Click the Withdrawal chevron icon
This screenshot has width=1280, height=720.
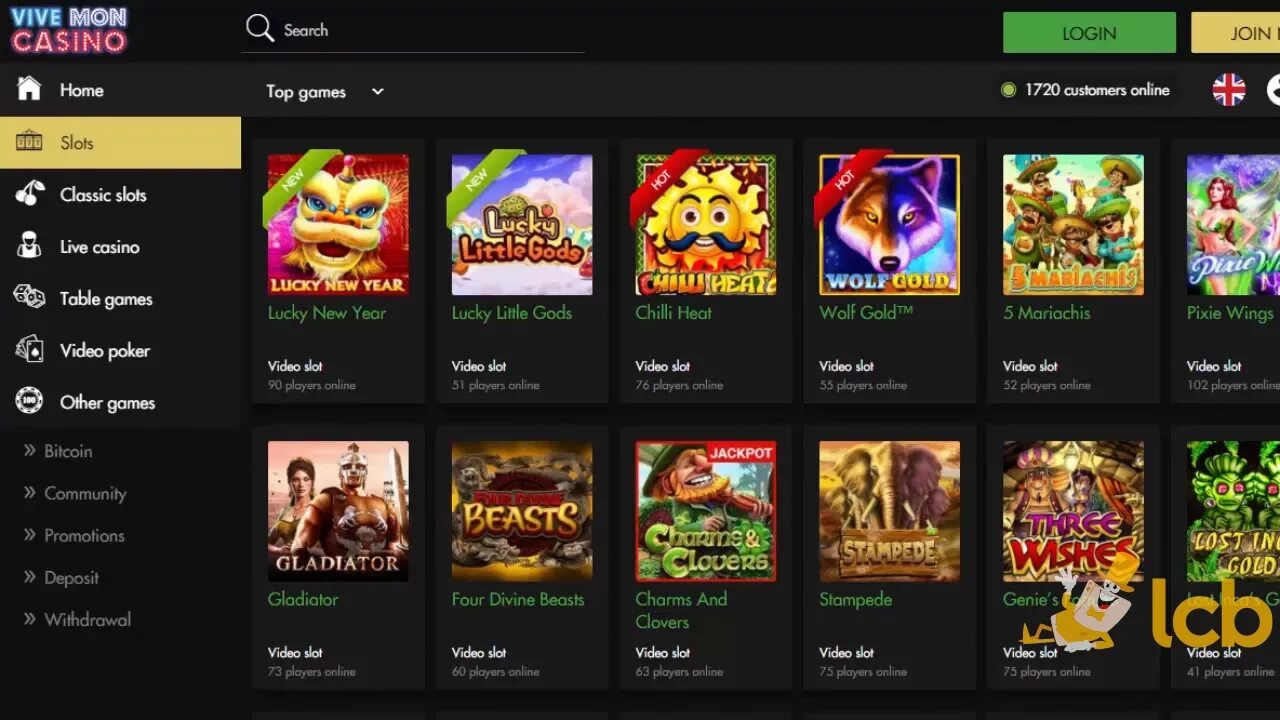point(29,619)
